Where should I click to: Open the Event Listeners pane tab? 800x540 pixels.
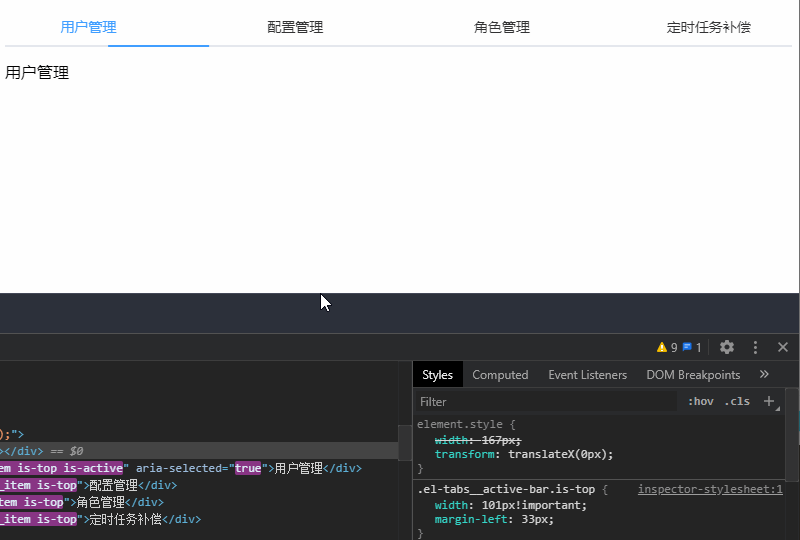pyautogui.click(x=587, y=375)
